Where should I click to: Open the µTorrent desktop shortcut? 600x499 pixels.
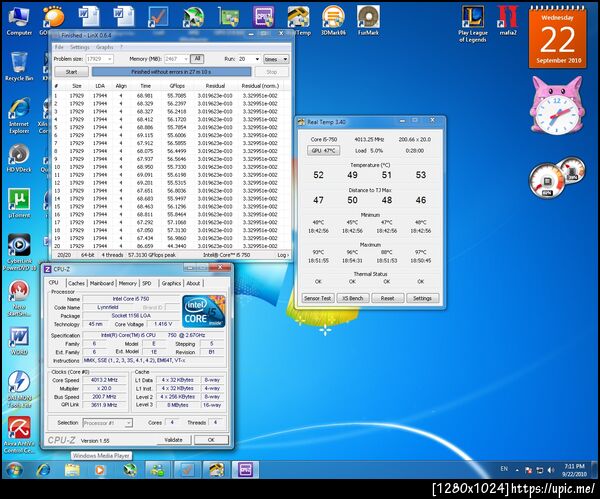coord(19,203)
